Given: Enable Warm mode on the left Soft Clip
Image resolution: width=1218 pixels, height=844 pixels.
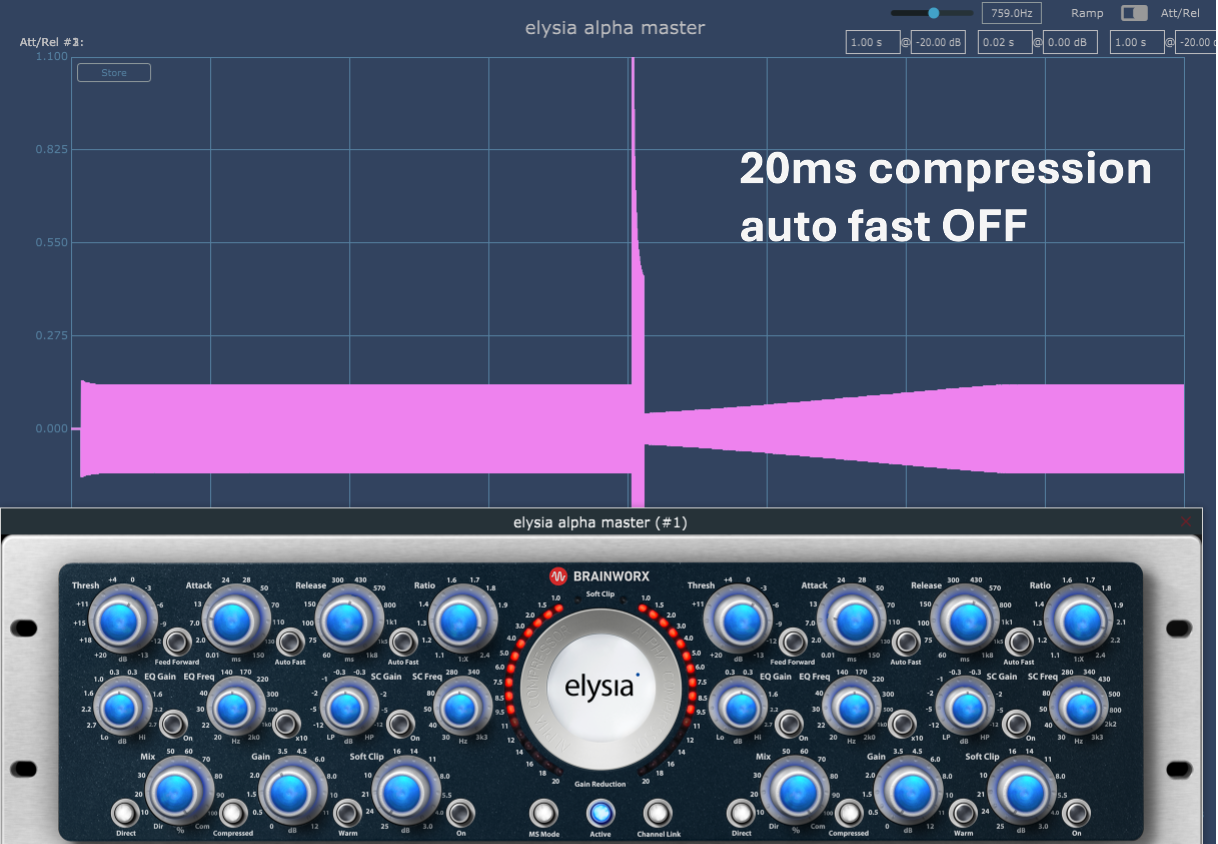Looking at the screenshot, I should click(347, 813).
